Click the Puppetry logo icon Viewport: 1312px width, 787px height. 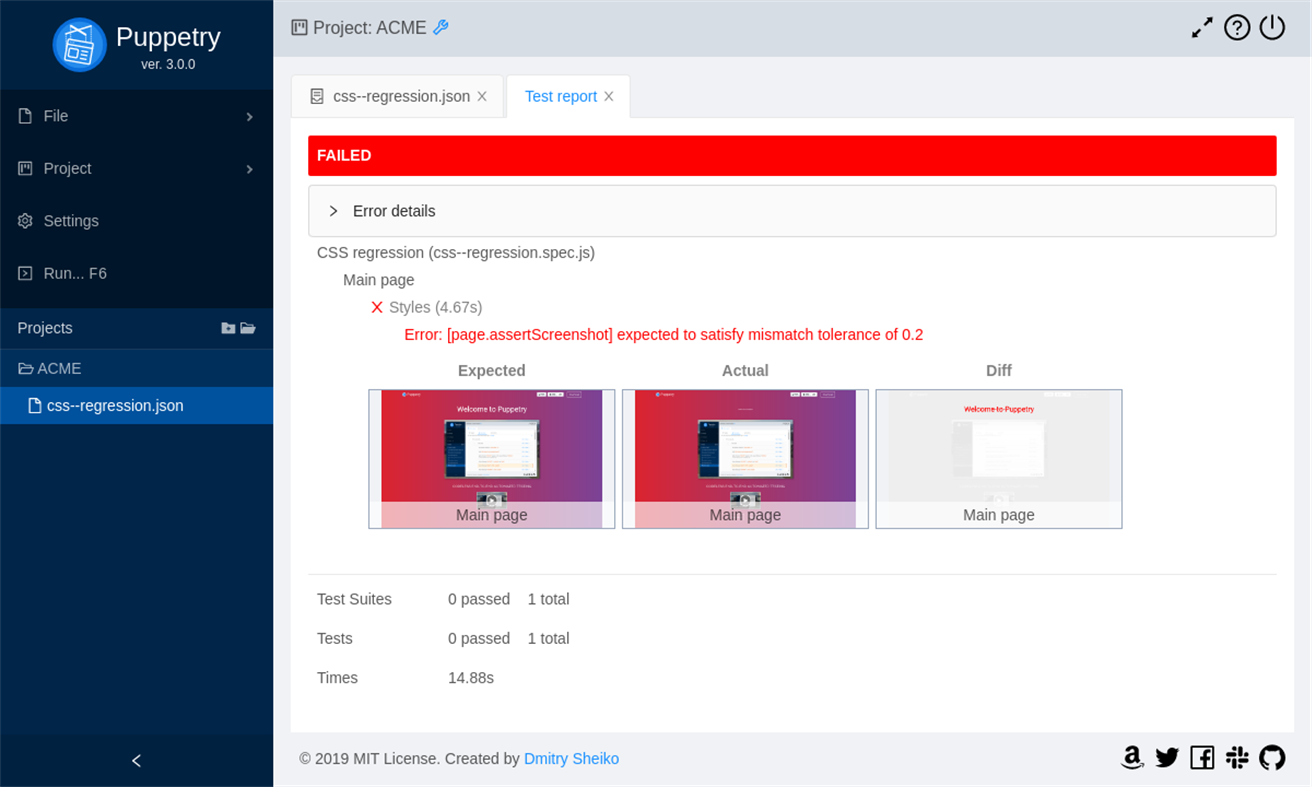pos(80,45)
